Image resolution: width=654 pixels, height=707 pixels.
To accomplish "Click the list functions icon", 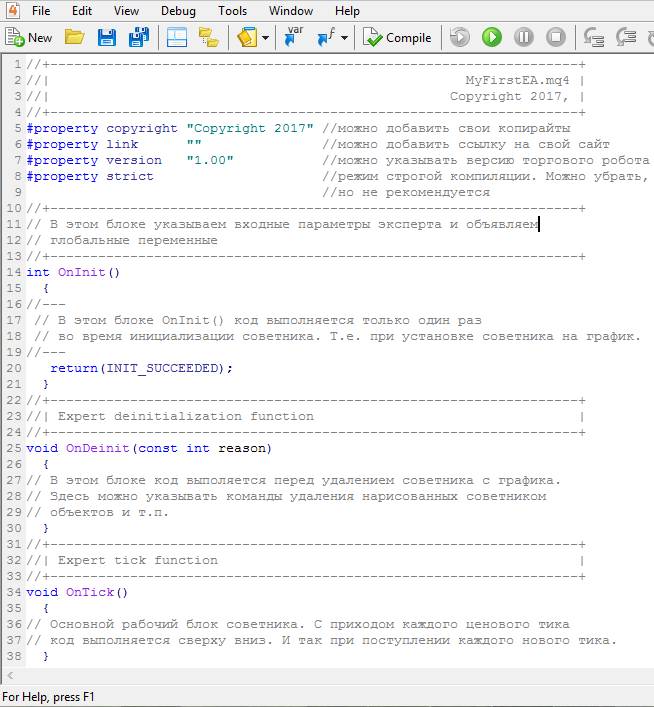I will click(326, 38).
